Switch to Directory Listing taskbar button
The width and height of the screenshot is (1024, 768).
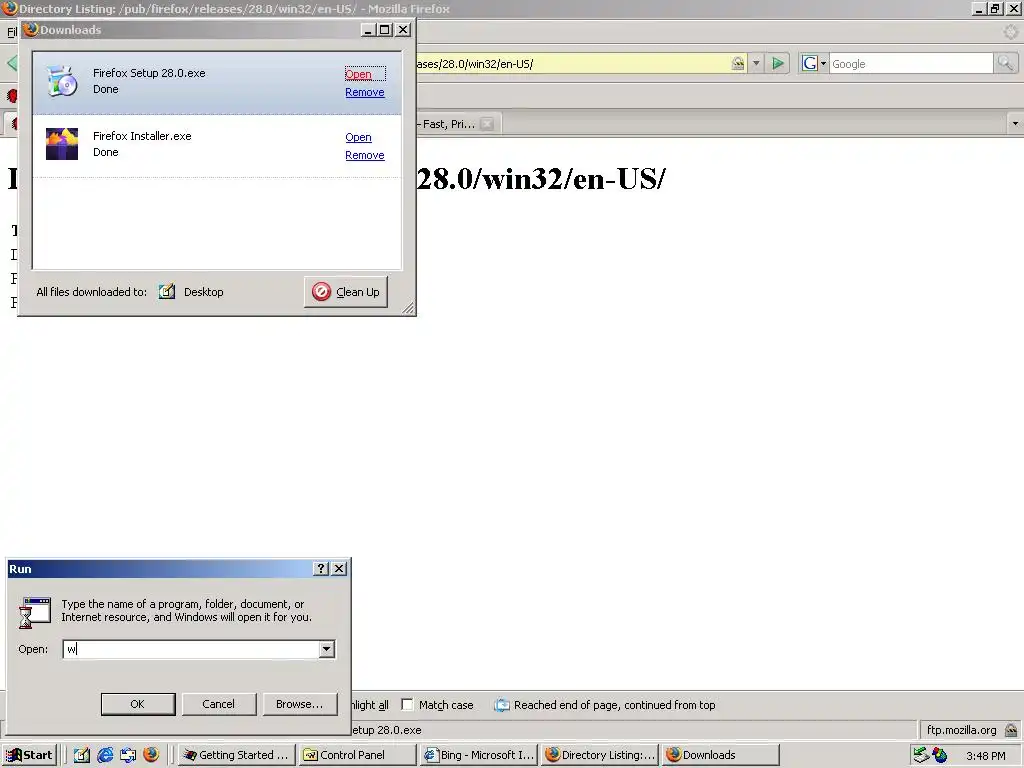(x=600, y=755)
